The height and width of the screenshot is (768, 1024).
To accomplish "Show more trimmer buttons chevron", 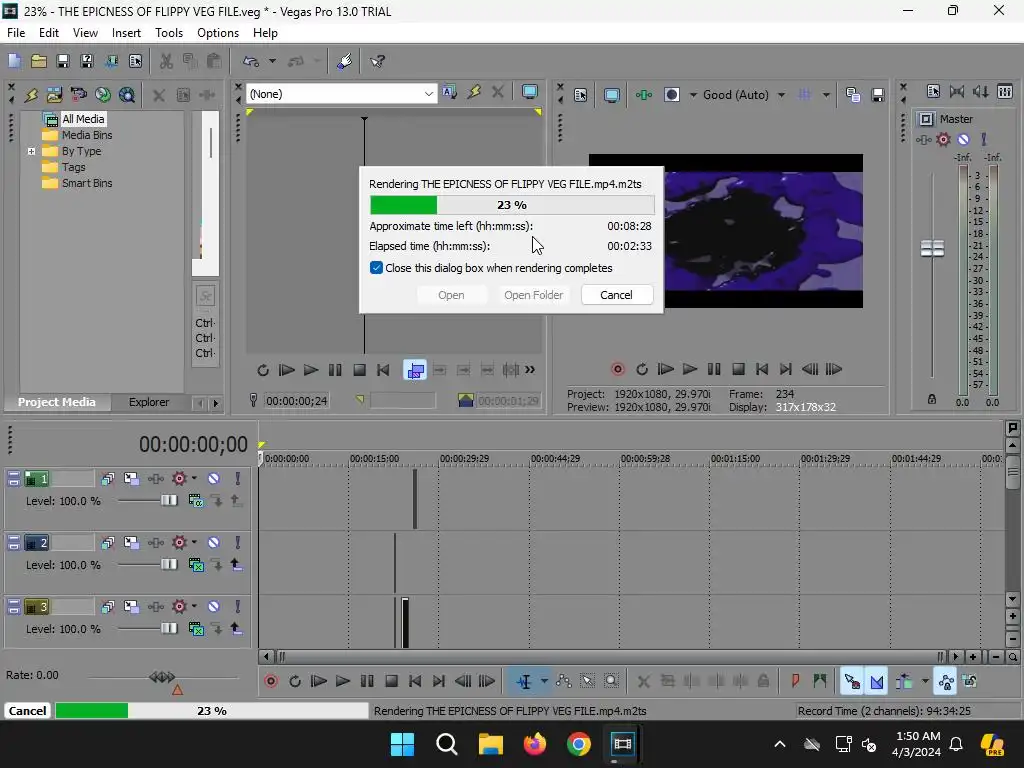I will click(530, 370).
